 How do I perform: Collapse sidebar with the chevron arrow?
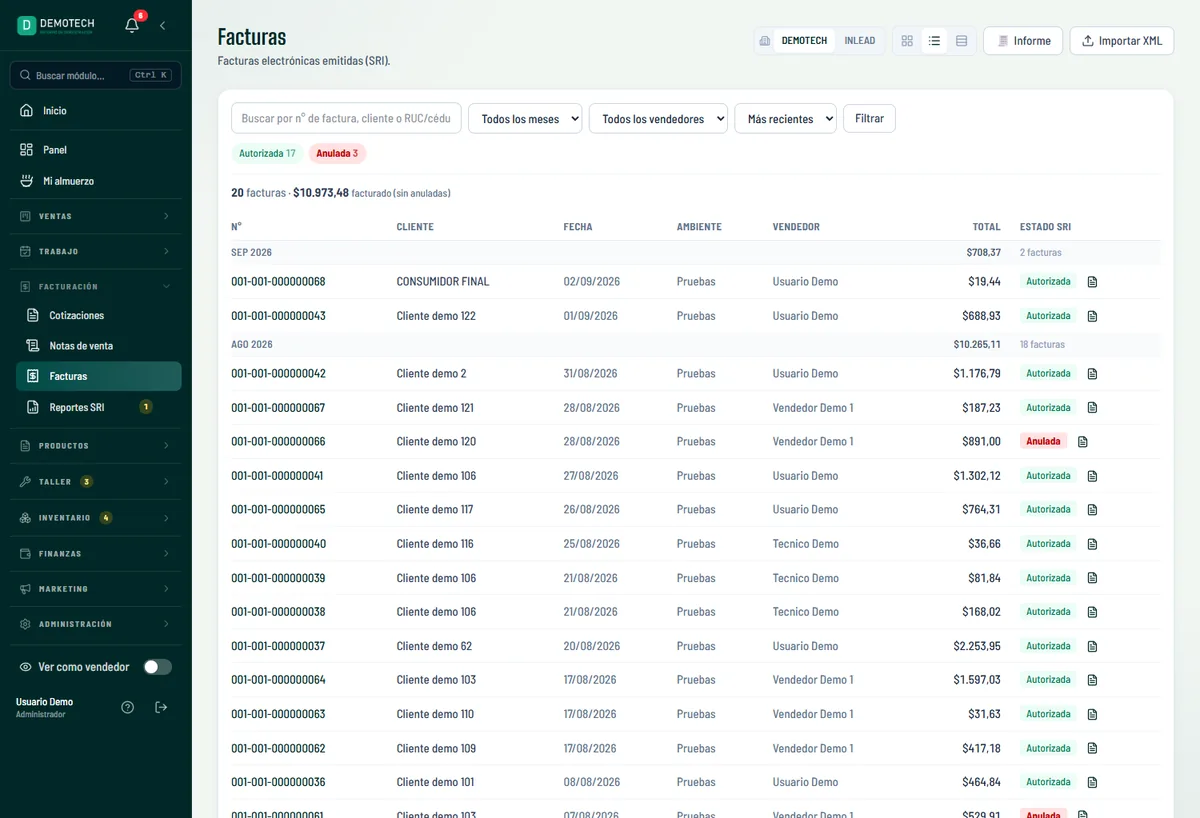coord(163,25)
